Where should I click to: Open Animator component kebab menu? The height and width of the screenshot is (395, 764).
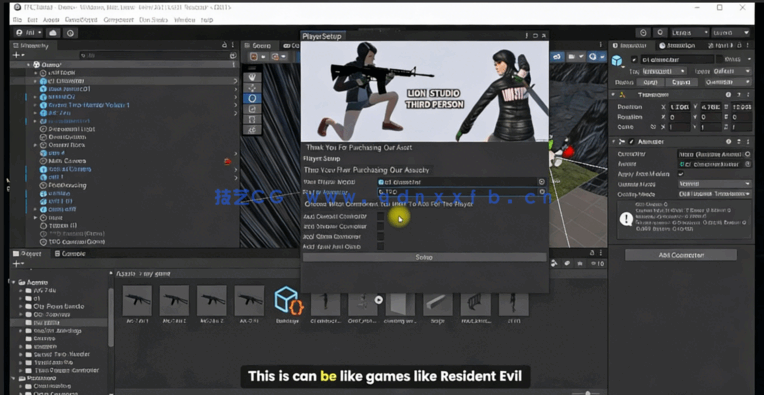coord(747,142)
